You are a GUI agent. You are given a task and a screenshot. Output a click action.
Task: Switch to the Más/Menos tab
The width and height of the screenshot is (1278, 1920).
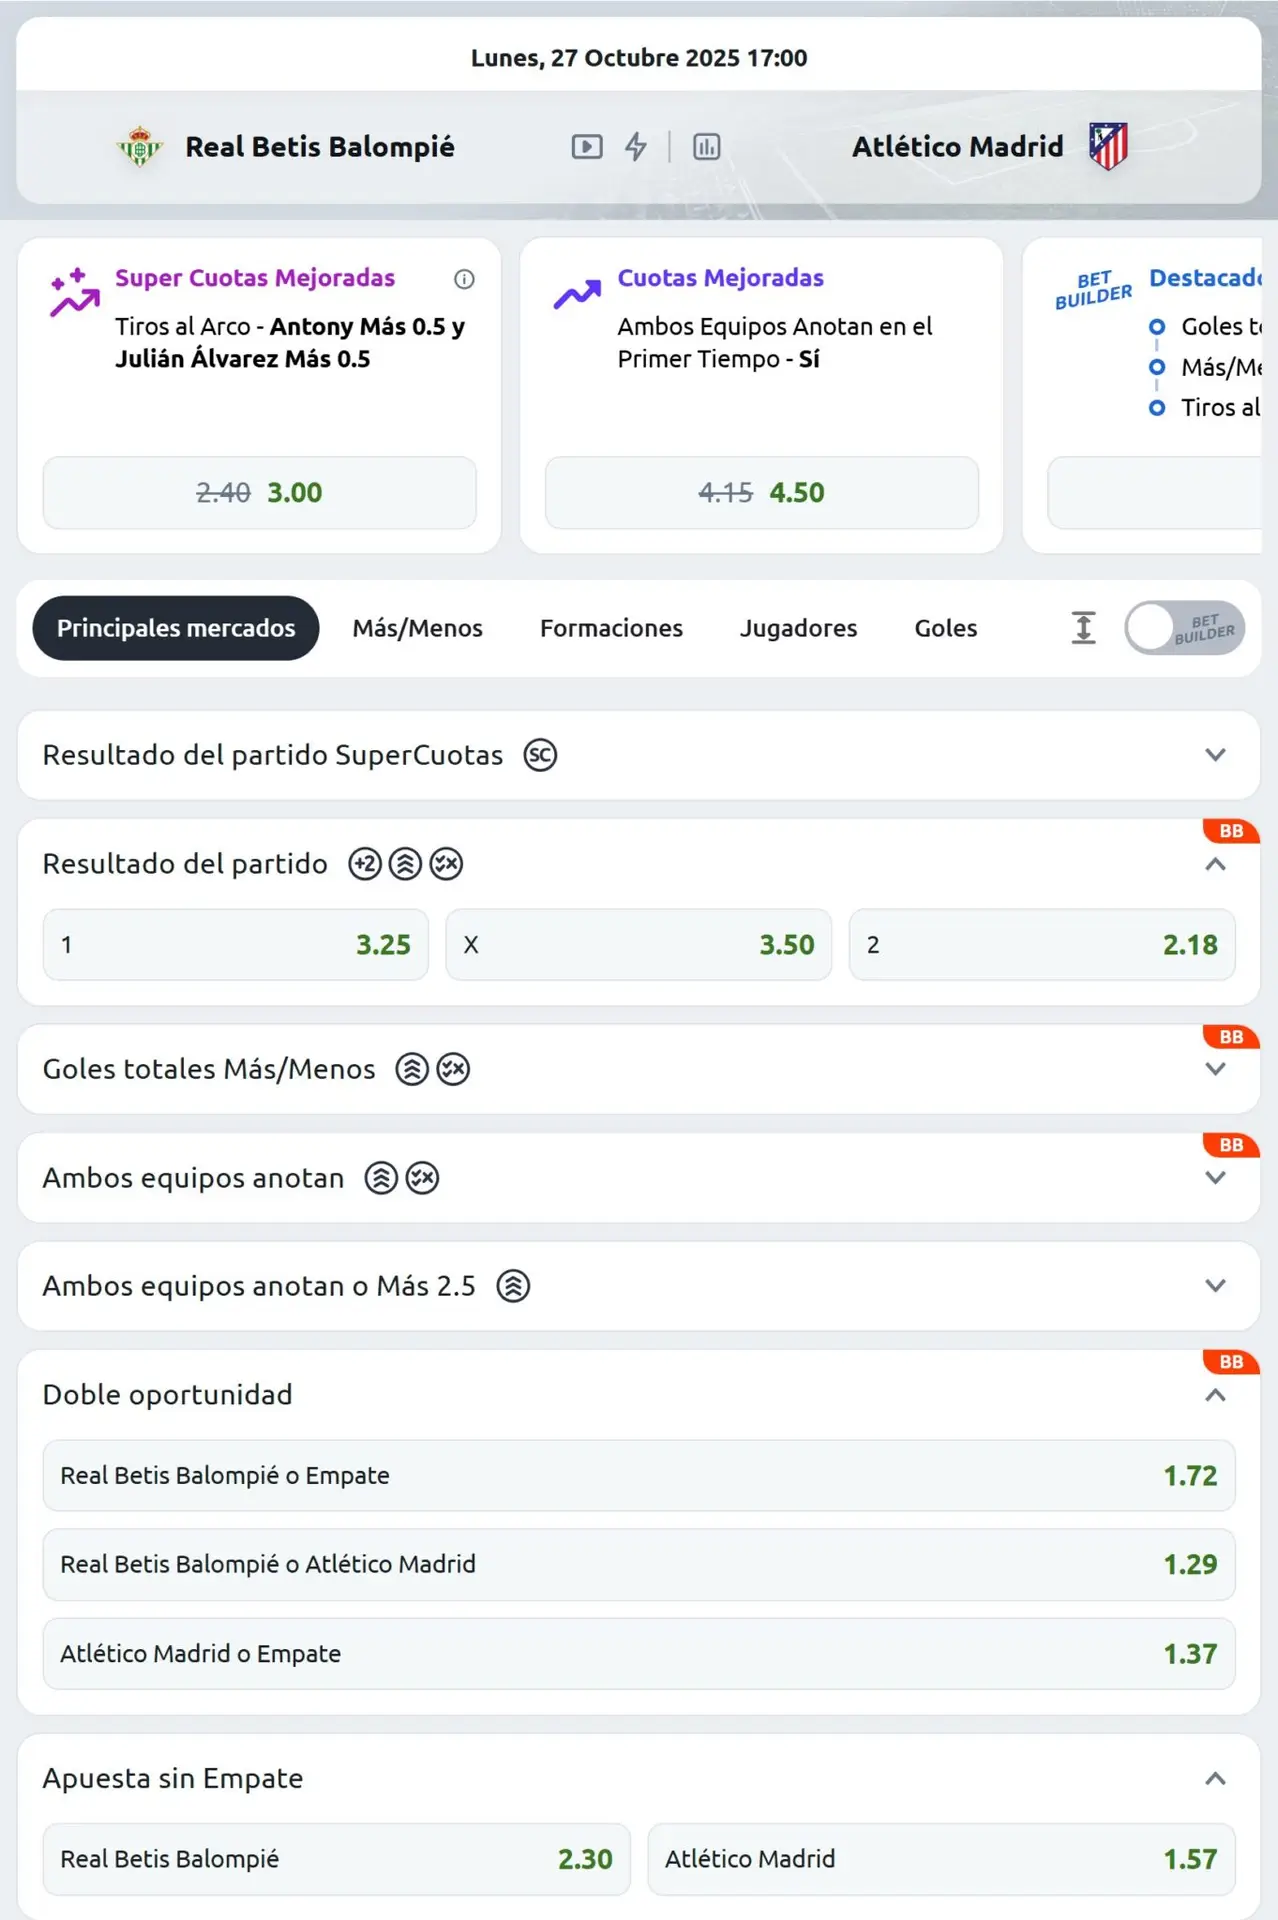point(417,628)
